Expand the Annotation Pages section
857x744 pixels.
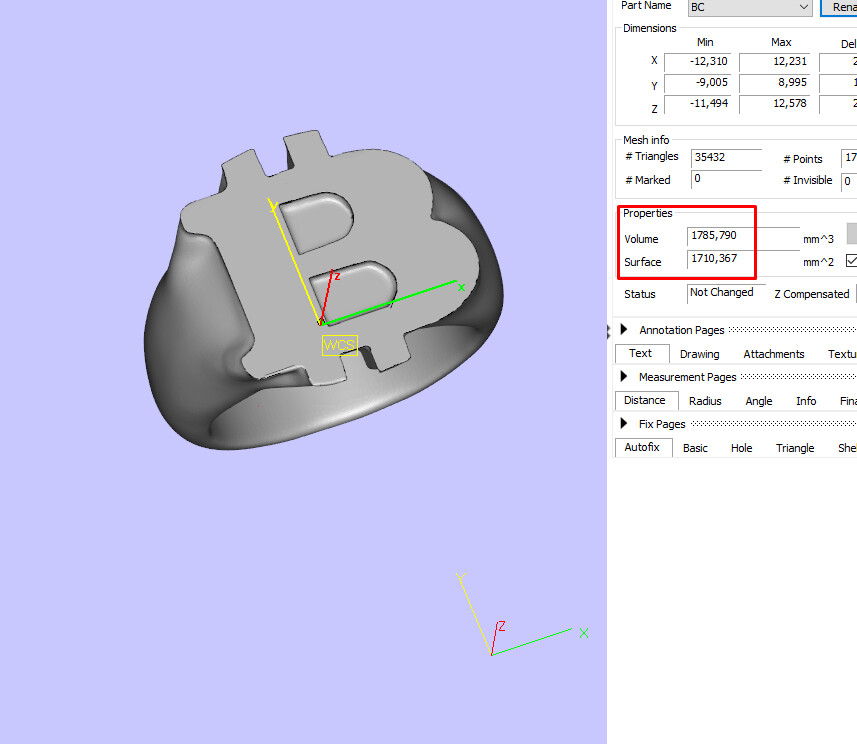tap(624, 330)
